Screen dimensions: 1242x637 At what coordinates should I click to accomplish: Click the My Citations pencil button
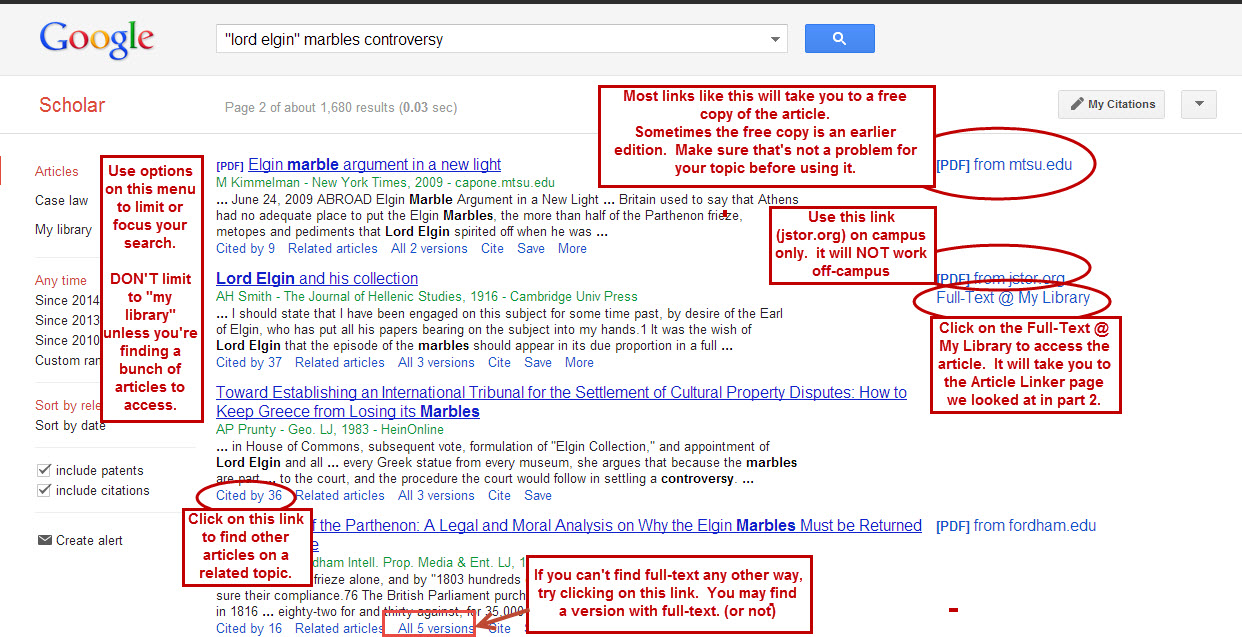point(1112,104)
